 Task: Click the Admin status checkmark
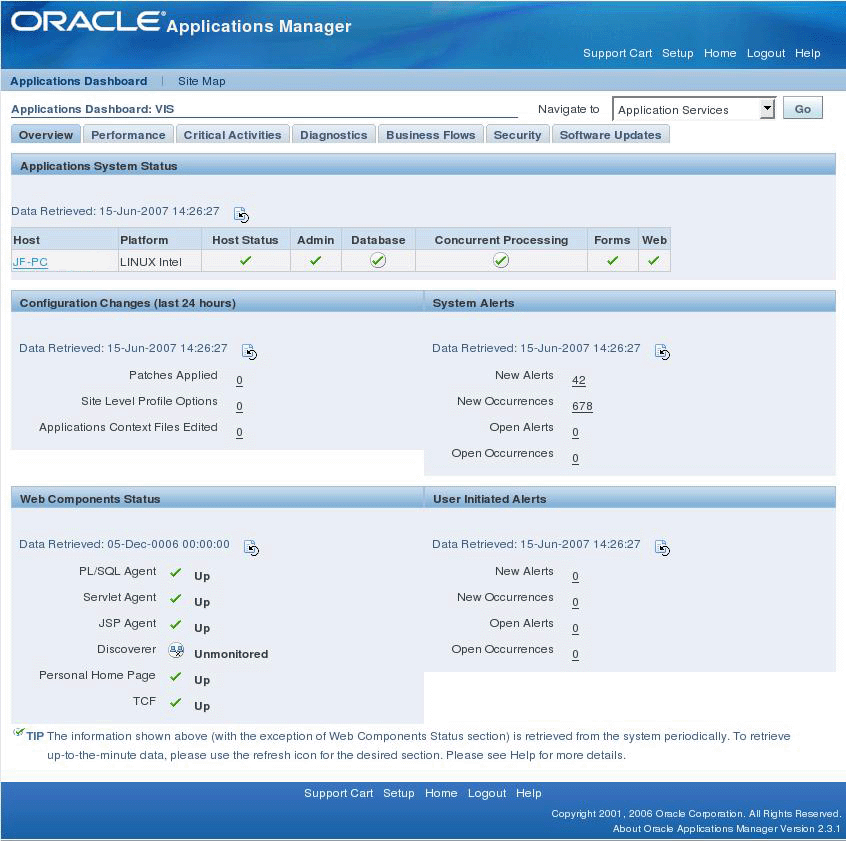316,261
